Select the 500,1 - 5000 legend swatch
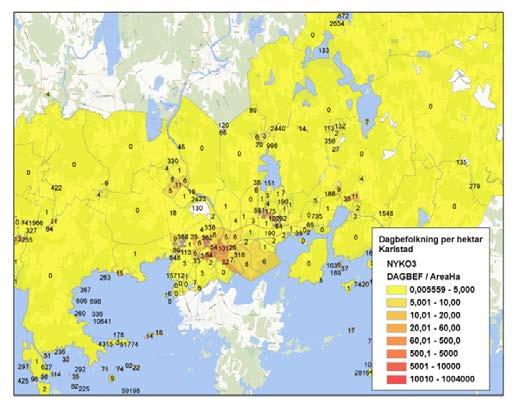The image size is (520, 412). [396, 353]
